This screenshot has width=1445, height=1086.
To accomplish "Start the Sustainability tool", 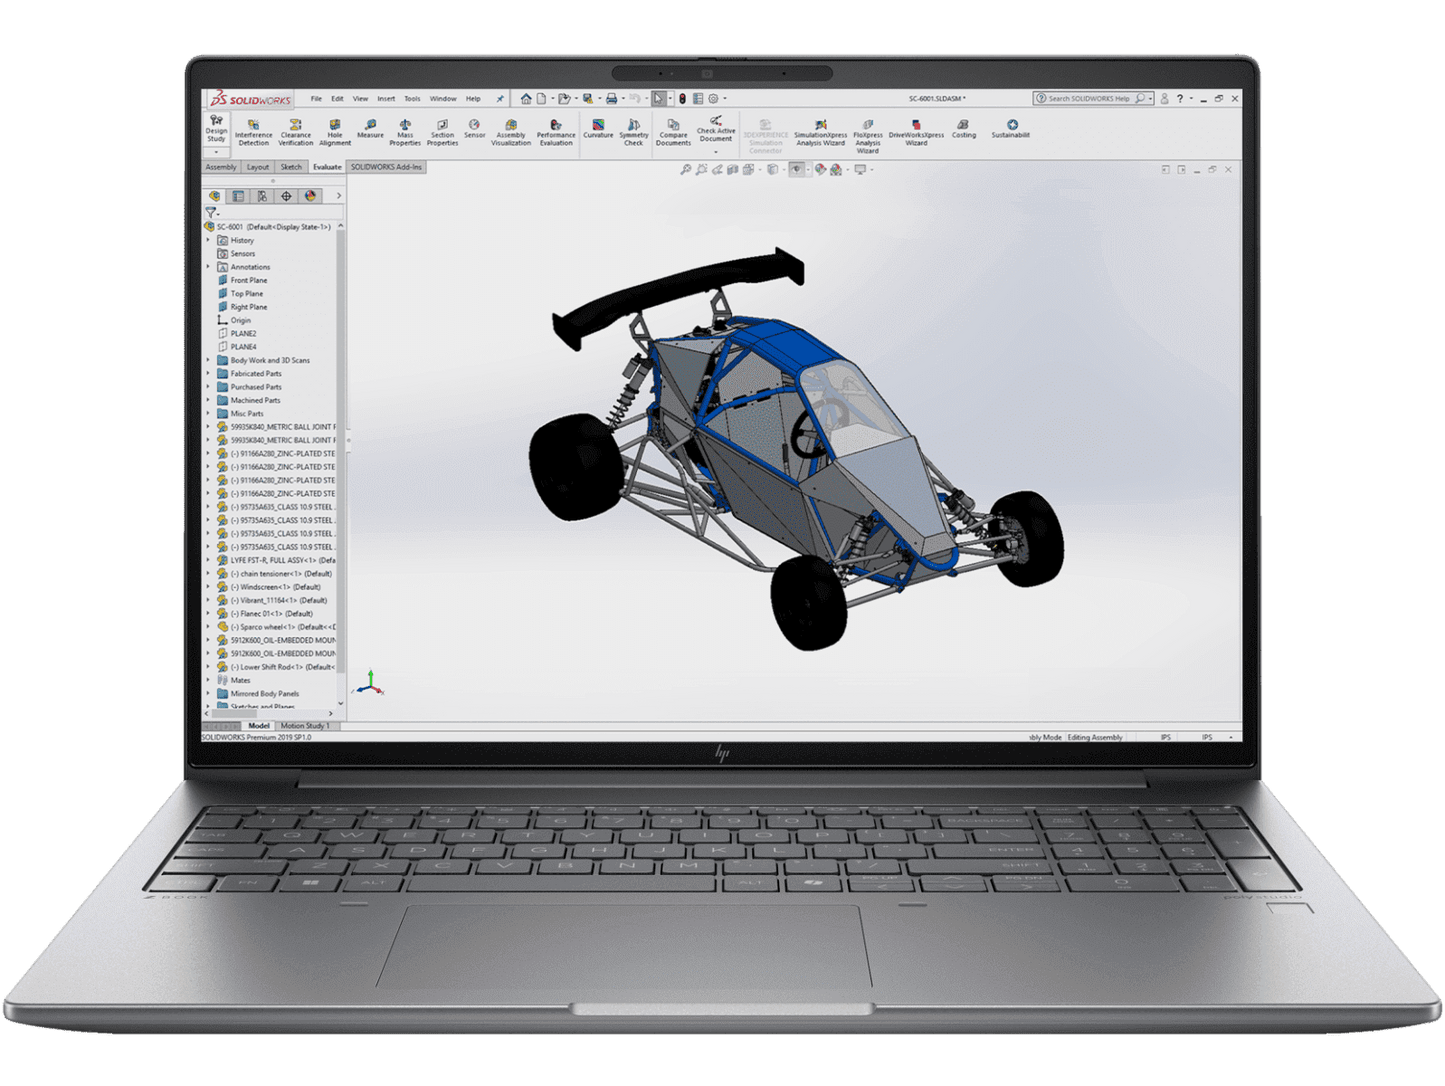I will pos(1013,131).
